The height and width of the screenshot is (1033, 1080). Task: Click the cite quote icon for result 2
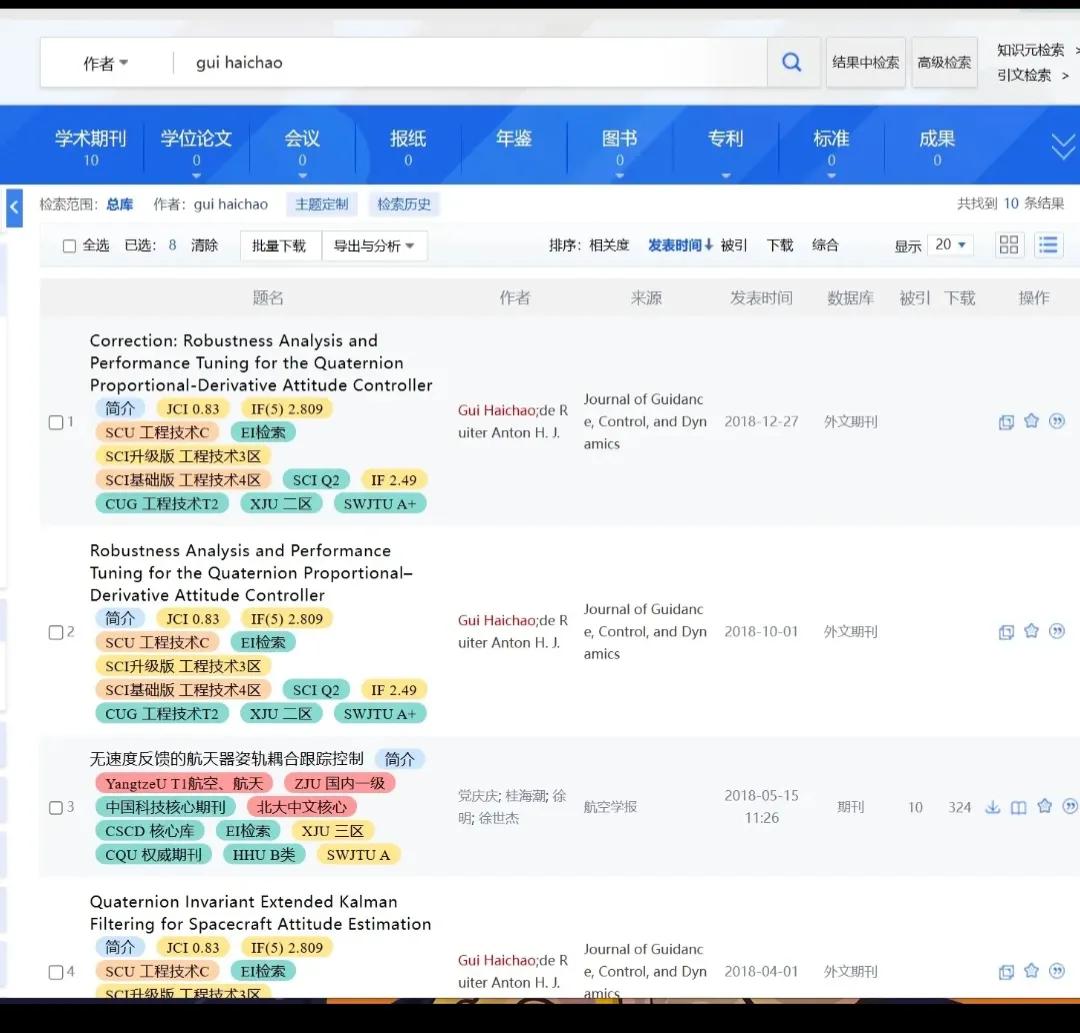1057,631
